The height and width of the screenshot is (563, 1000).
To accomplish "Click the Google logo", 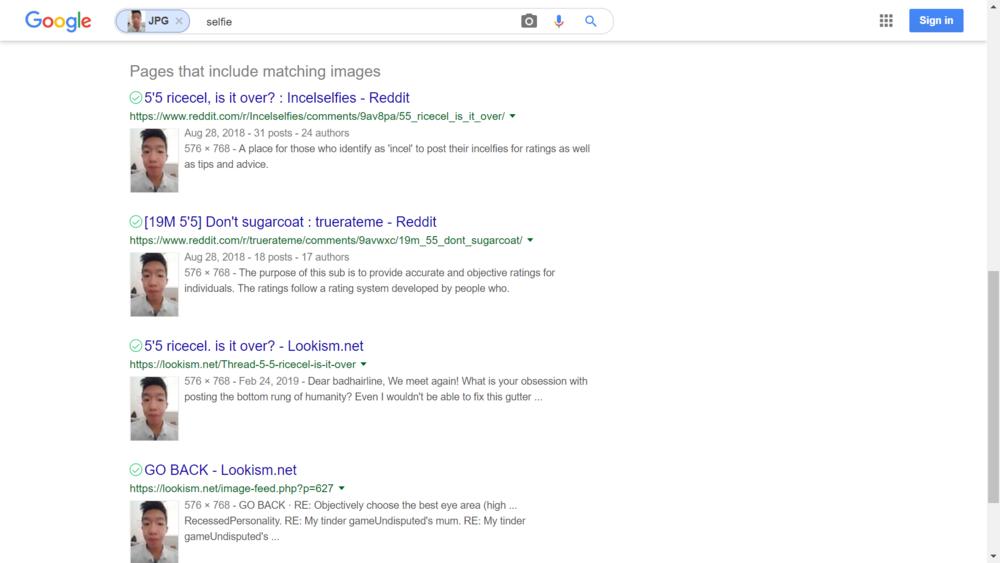I will pos(58,21).
